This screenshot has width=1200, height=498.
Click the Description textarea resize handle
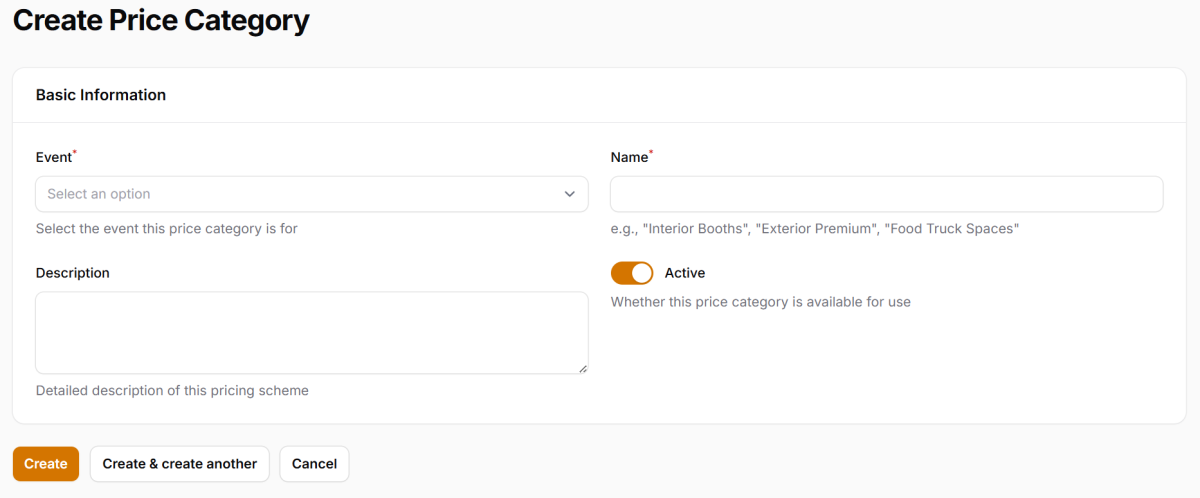point(583,369)
